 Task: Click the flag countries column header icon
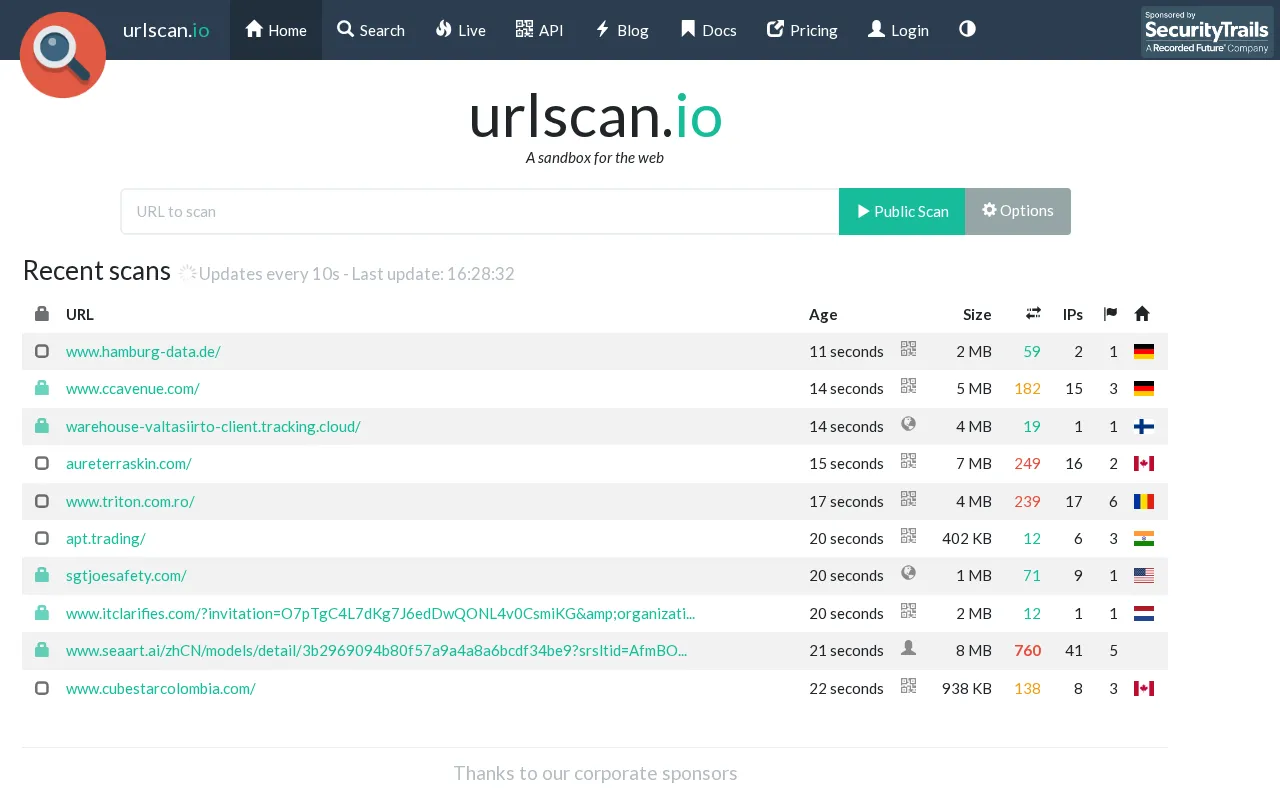(1110, 314)
